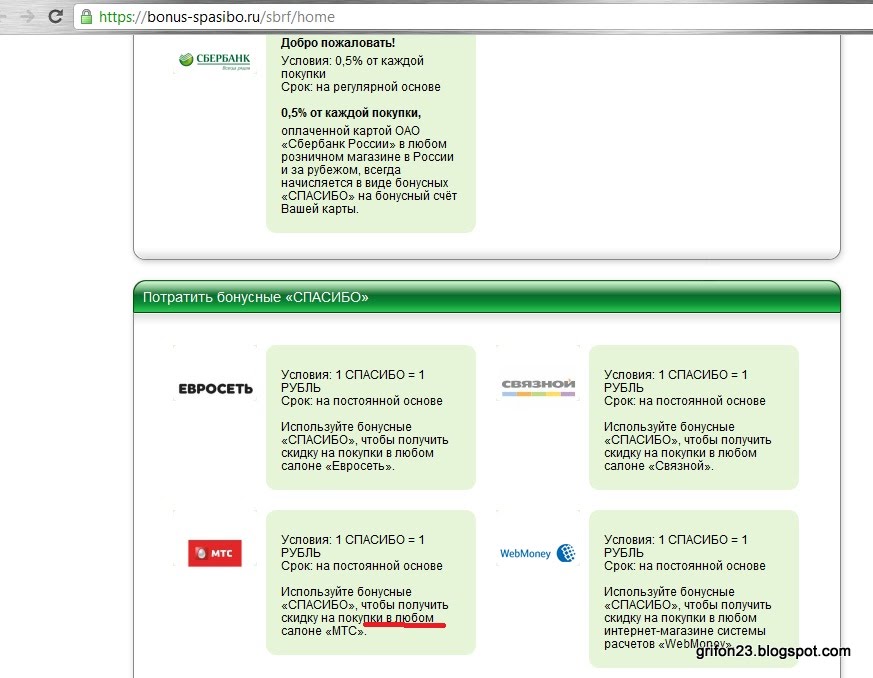The width and height of the screenshot is (873, 678).
Task: Click the text "салоне «Евросеть»."
Action: click(337, 466)
